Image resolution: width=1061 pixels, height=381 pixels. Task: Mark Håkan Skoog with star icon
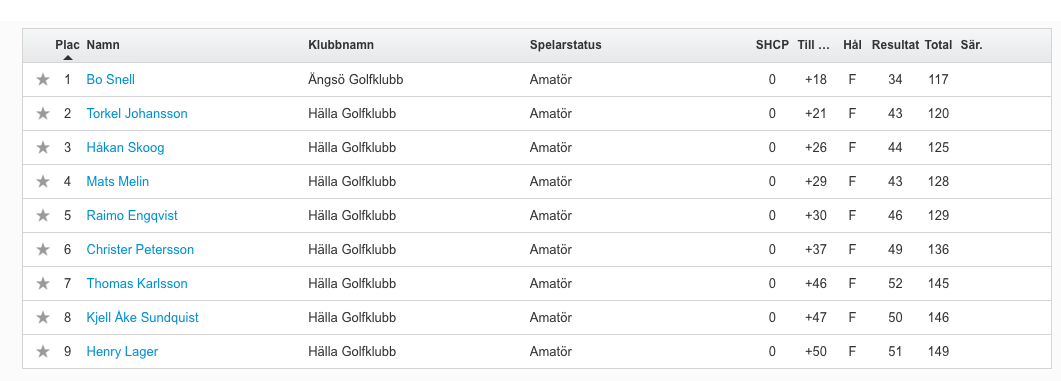tap(43, 147)
